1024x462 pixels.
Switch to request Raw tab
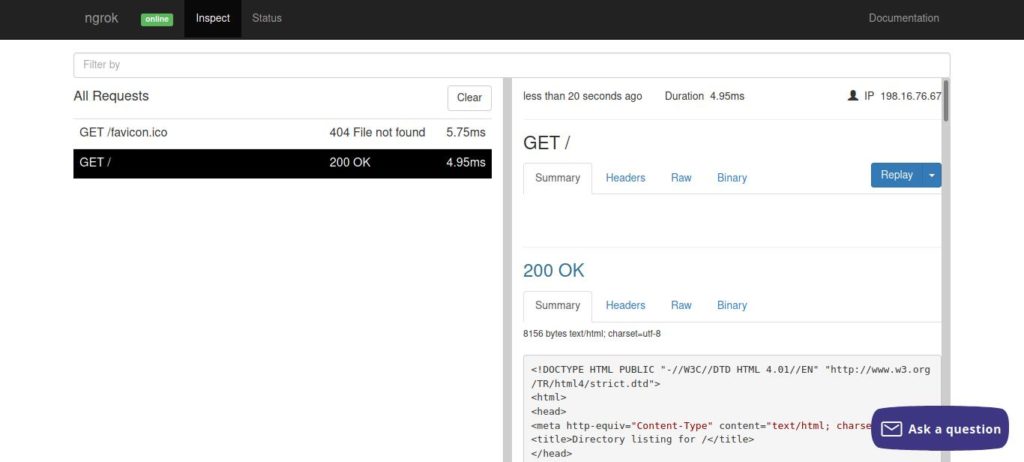pyautogui.click(x=681, y=178)
